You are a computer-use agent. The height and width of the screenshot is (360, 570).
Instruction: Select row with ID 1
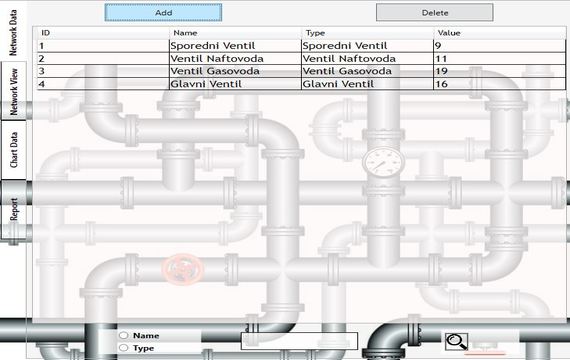[x=301, y=46]
